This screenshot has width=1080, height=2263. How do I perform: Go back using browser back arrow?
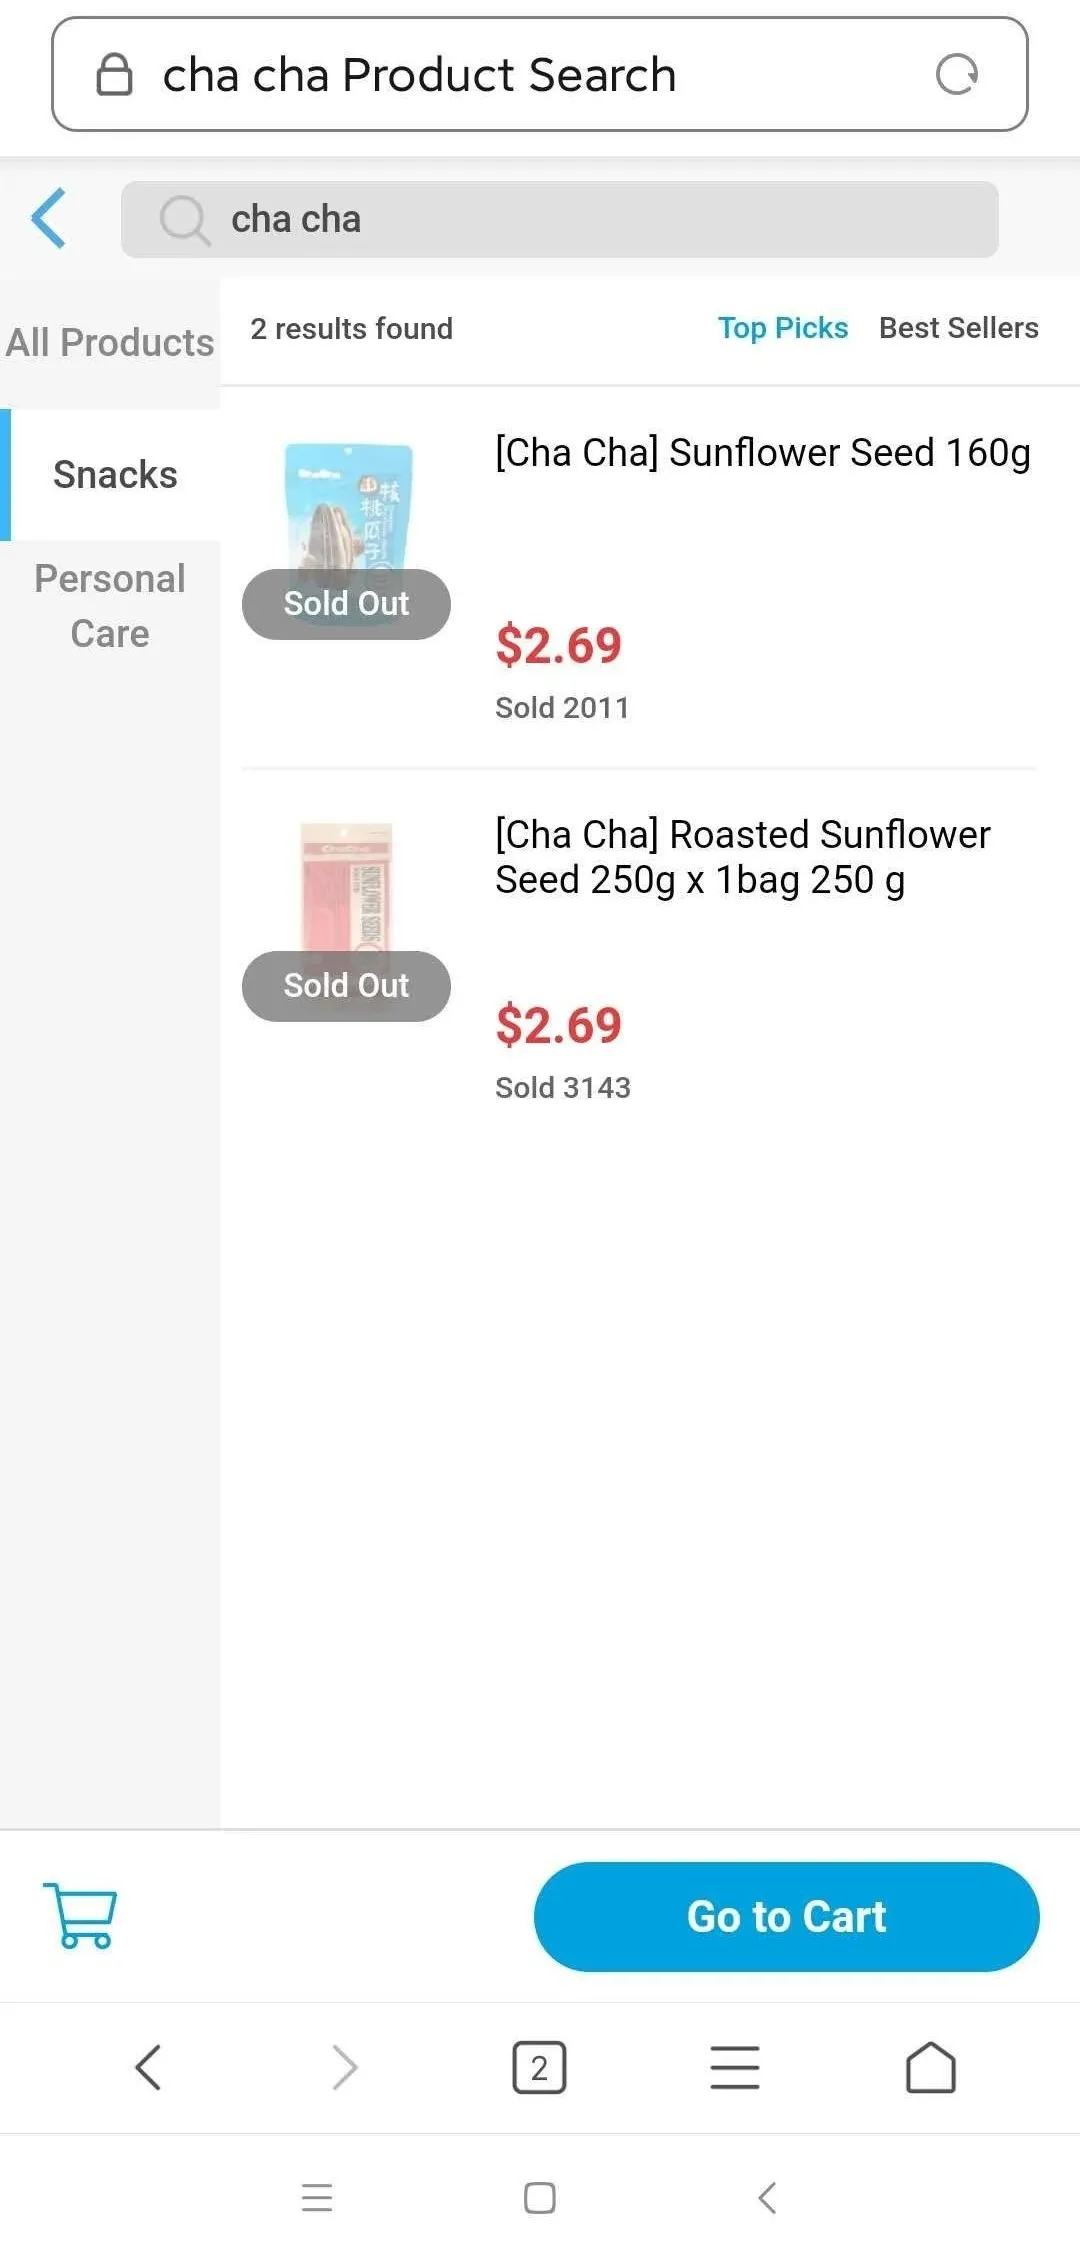click(x=148, y=2067)
